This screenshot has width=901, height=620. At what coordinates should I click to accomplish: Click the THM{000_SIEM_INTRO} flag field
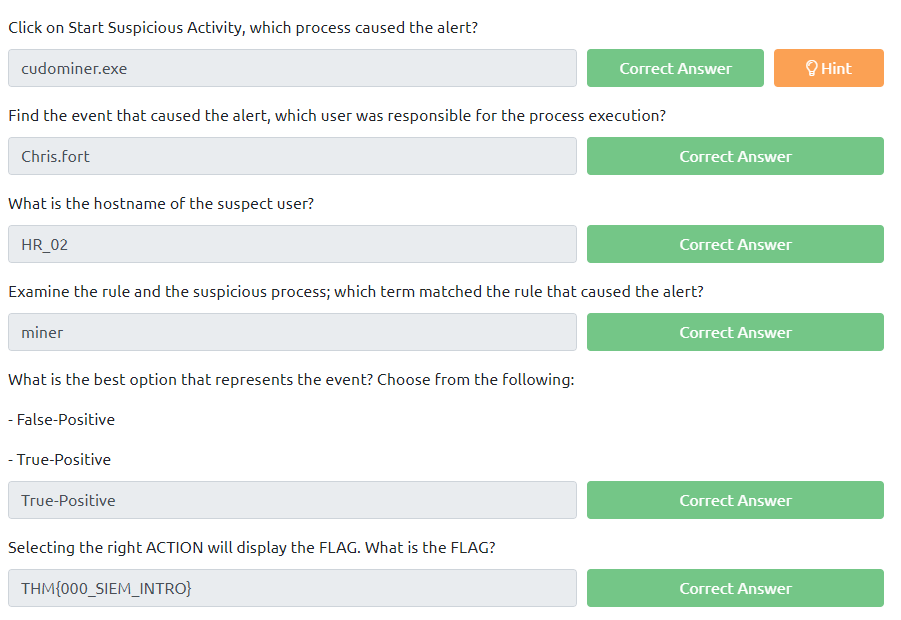(x=292, y=588)
